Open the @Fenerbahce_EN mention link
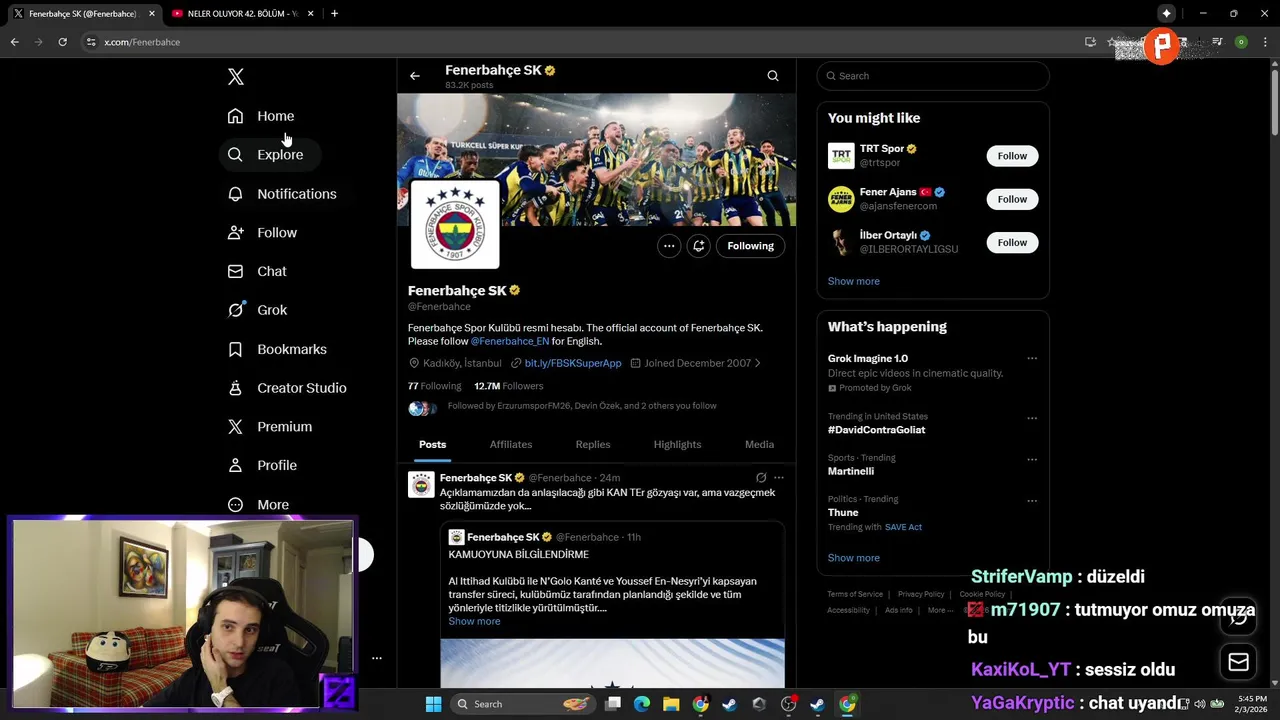1280x720 pixels. pos(510,341)
